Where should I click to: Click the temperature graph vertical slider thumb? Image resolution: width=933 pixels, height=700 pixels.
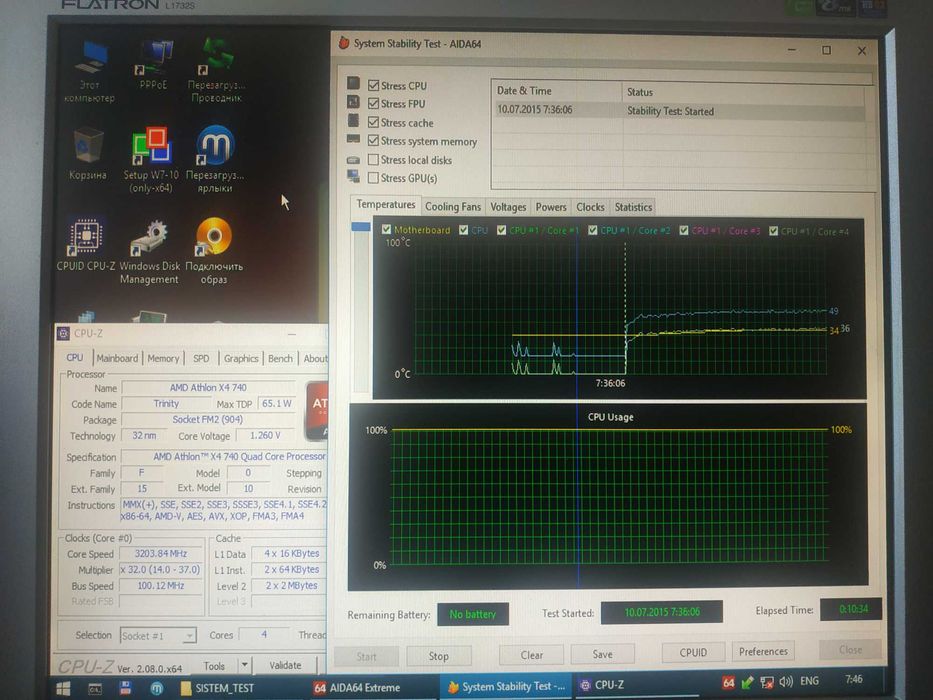(361, 226)
